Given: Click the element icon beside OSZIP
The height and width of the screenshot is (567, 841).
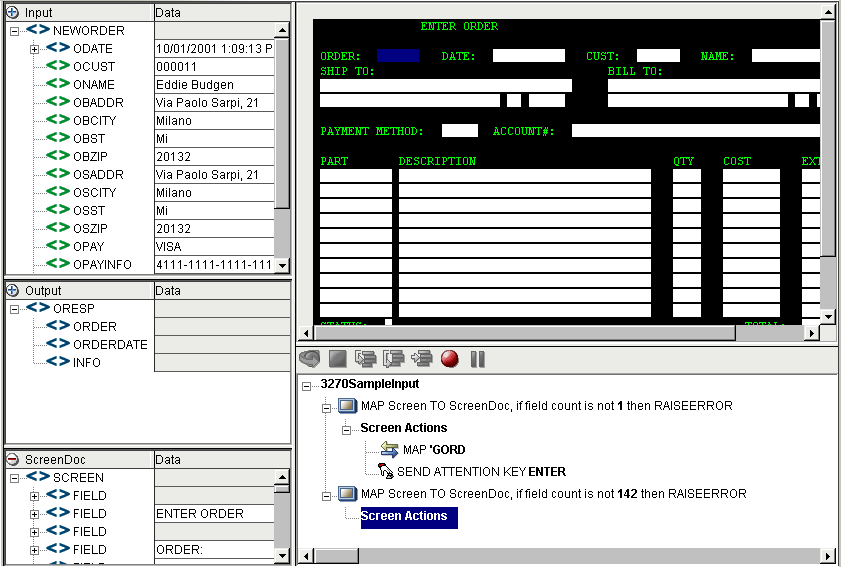Looking at the screenshot, I should [58, 228].
